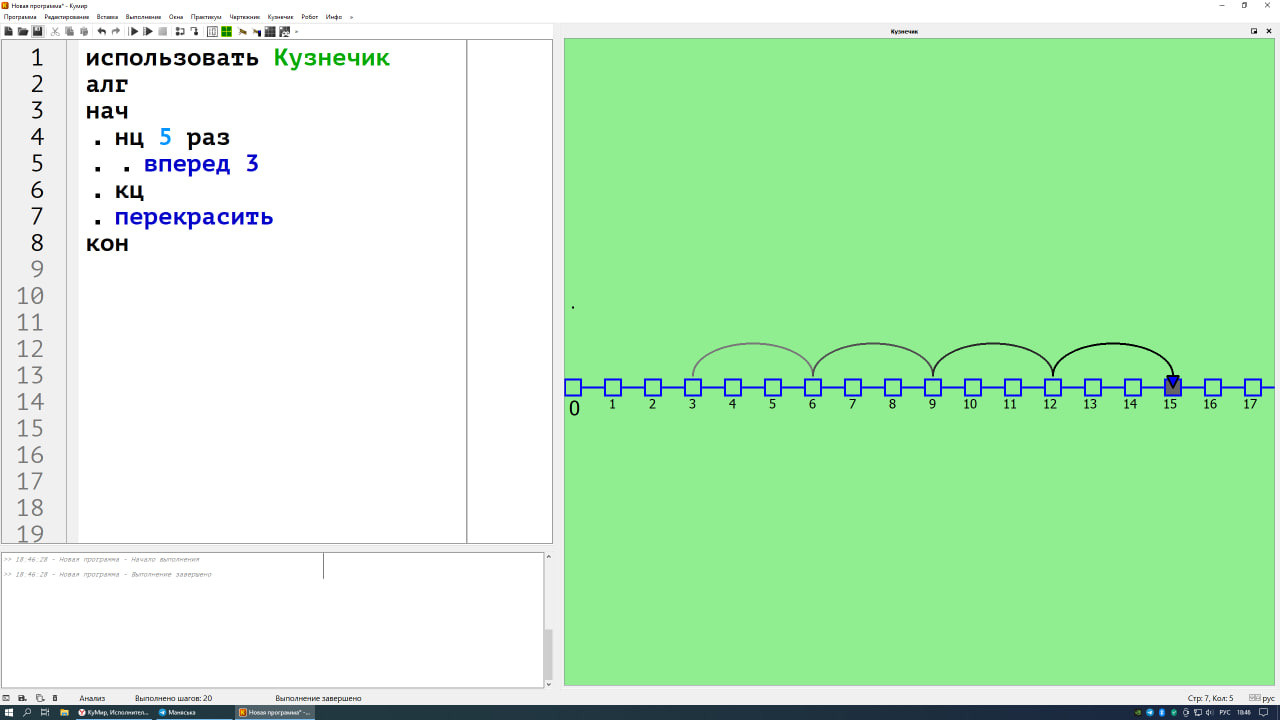Cut selection using the scissors icon
Image resolution: width=1280 pixels, height=720 pixels.
pyautogui.click(x=56, y=32)
